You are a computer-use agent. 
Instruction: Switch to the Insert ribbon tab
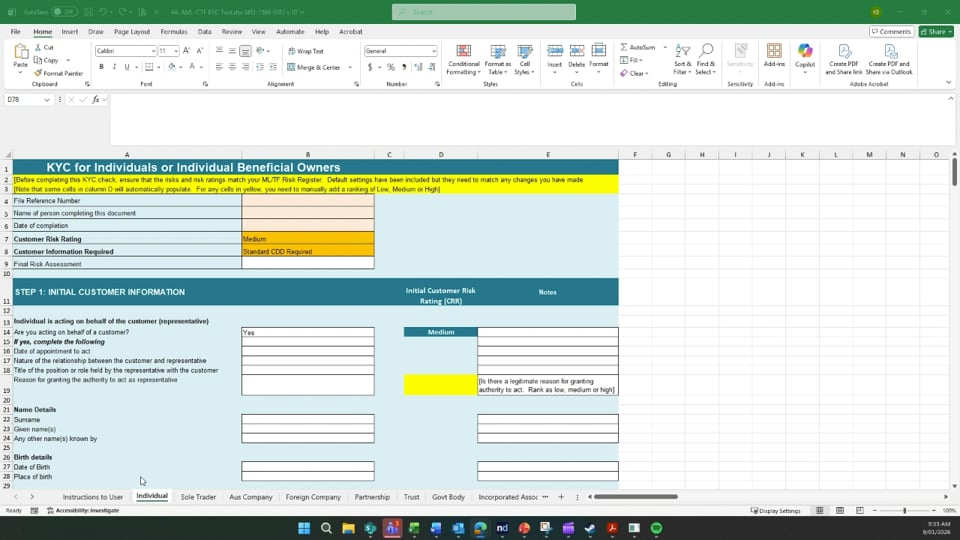pyautogui.click(x=69, y=32)
